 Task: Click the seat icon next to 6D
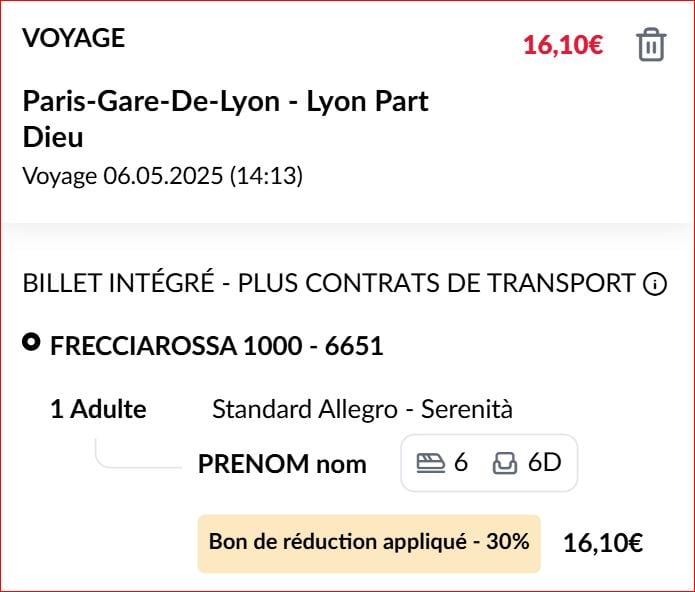(505, 463)
